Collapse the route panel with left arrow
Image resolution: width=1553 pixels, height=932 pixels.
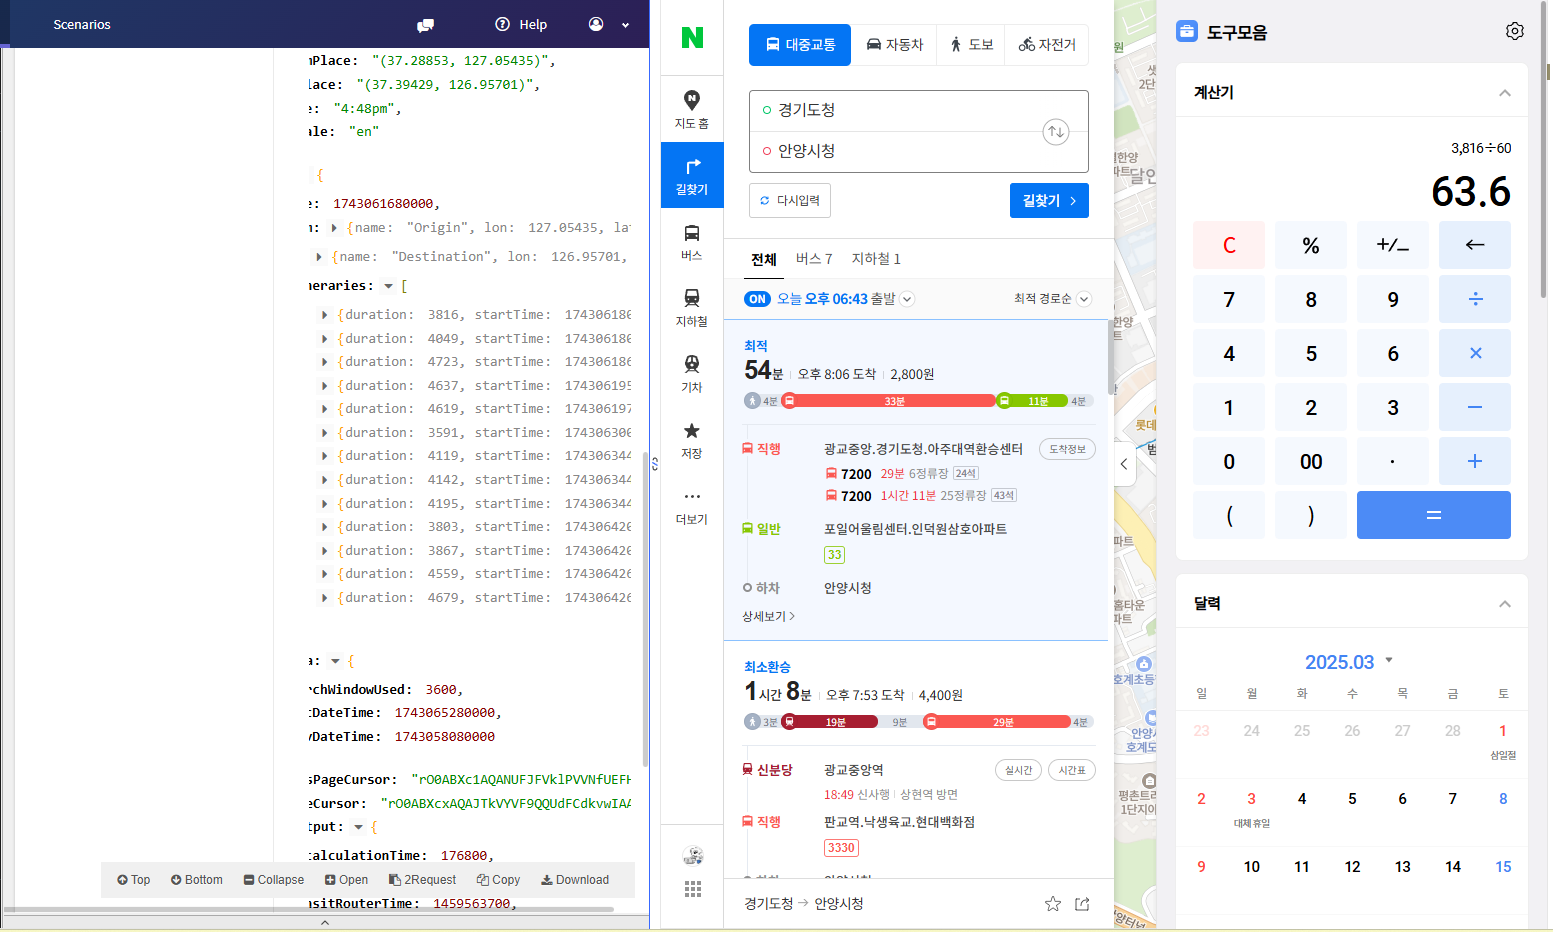coord(1124,464)
